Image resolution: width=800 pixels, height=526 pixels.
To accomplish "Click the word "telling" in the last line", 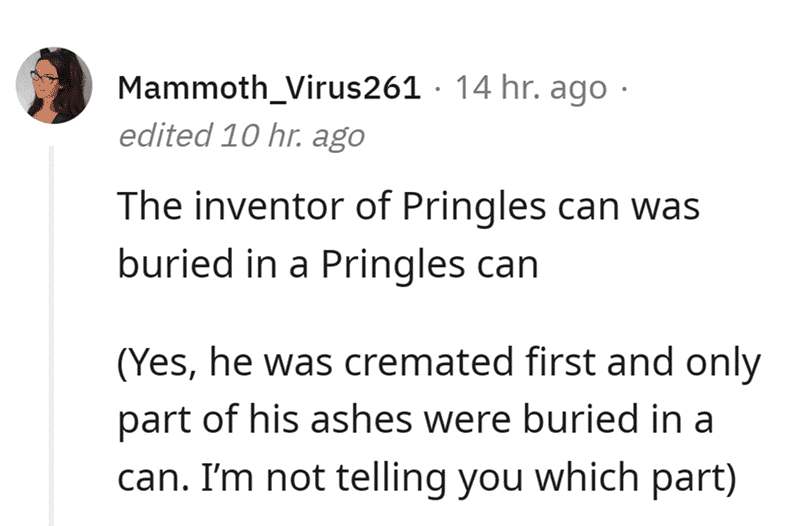I will point(390,478).
